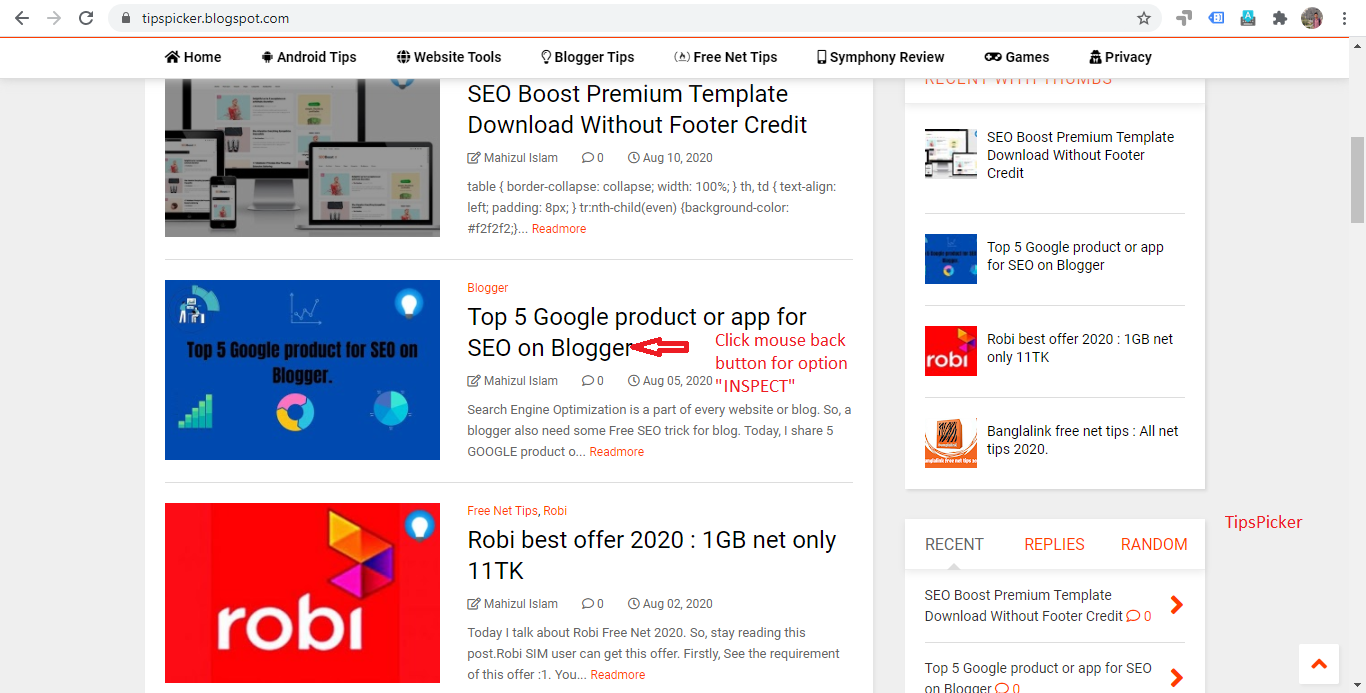Click Readmore on Robi best offer post

(618, 675)
